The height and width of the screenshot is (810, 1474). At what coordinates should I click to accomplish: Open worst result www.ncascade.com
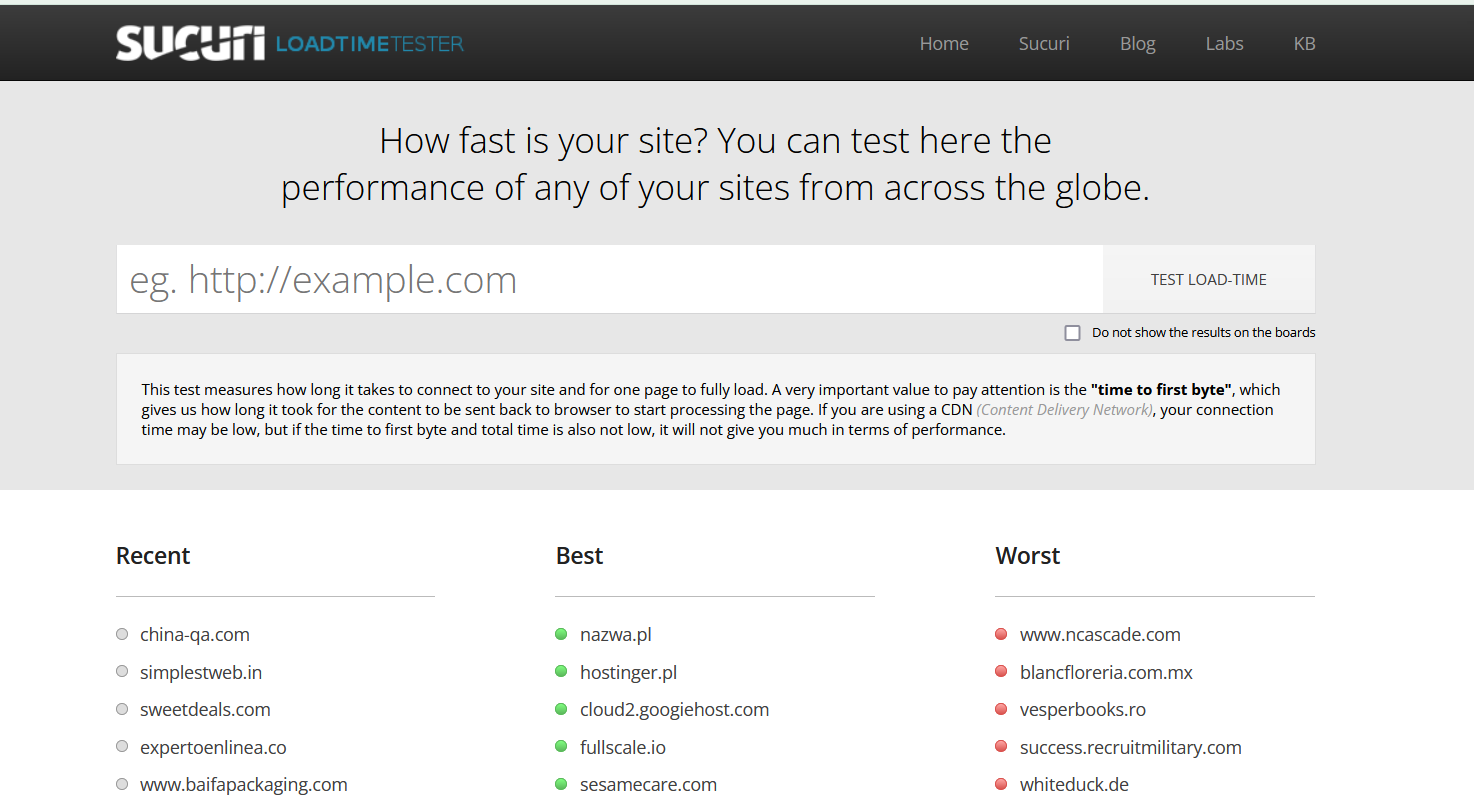[1100, 634]
